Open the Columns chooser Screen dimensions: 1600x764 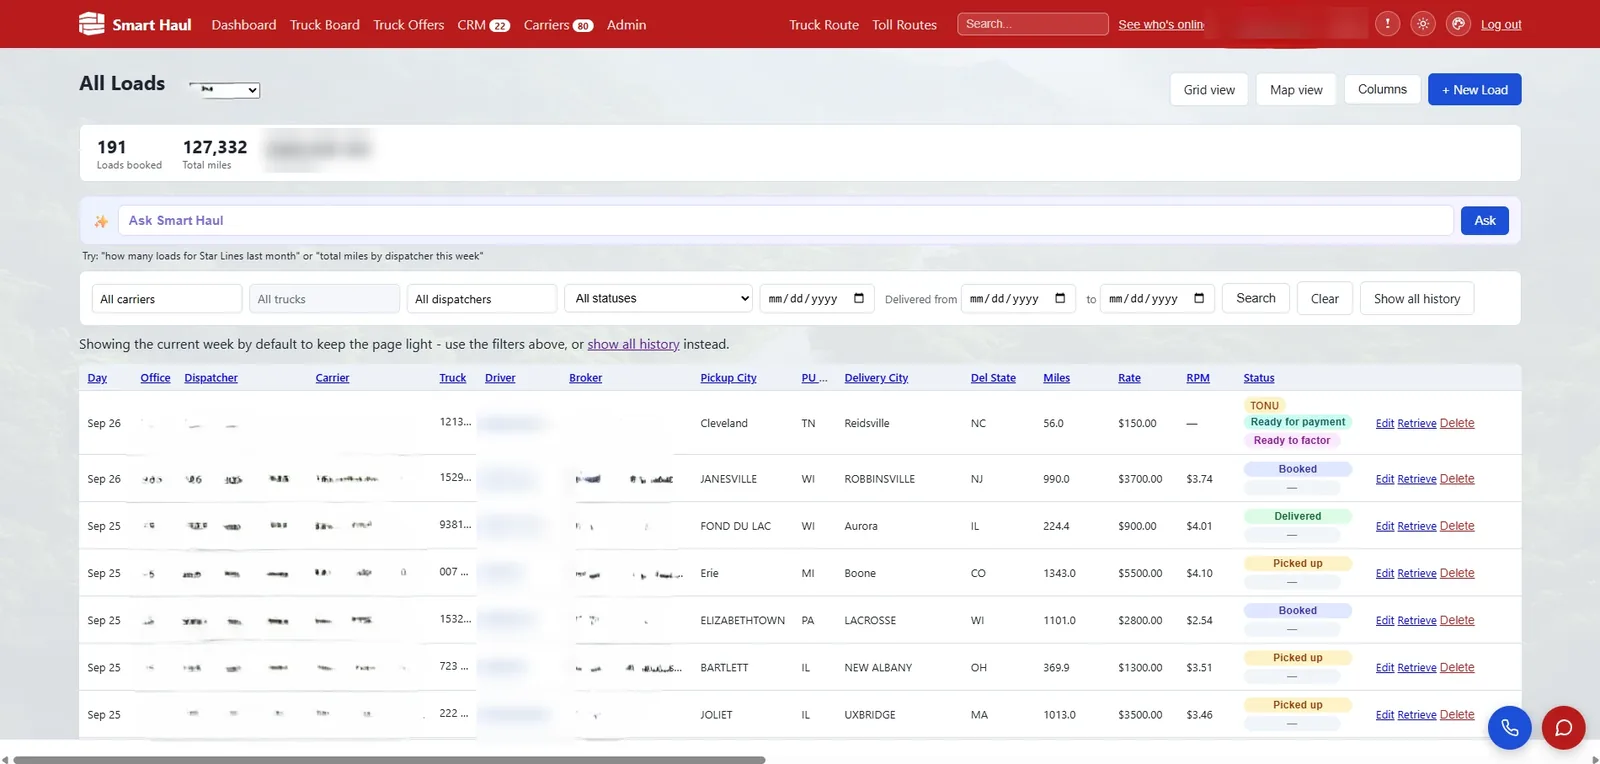pos(1382,89)
